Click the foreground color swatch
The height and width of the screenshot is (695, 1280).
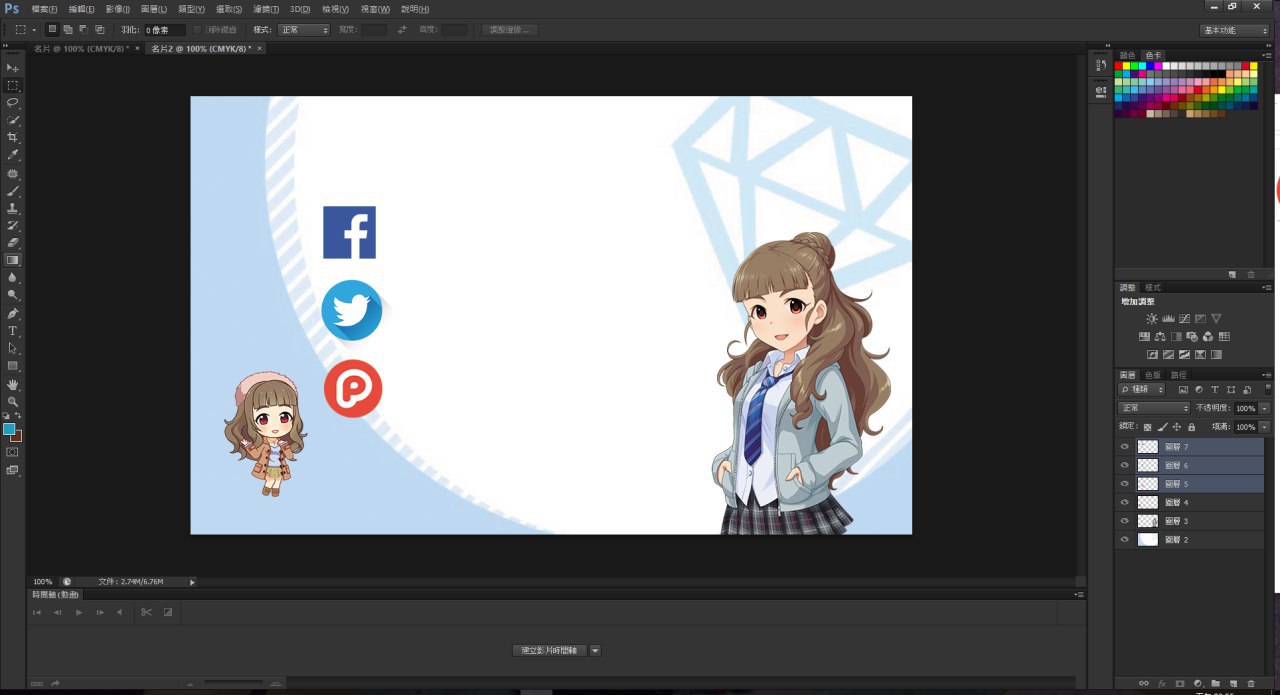[x=9, y=429]
